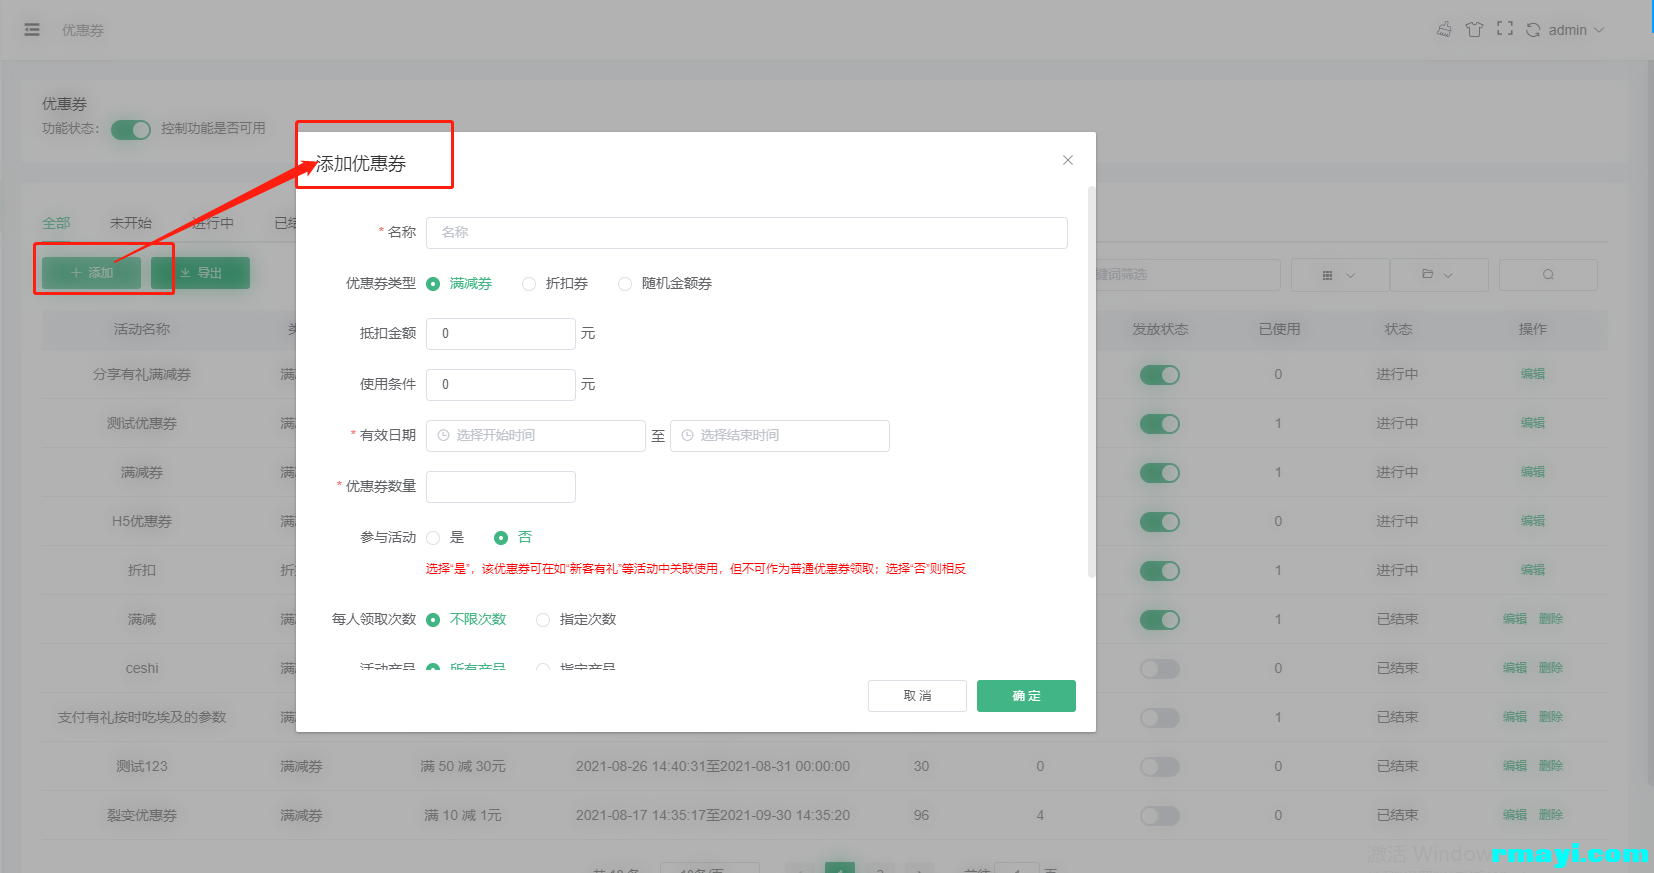1654x873 pixels.
Task: Click 取消 in the dialog
Action: [x=917, y=696]
